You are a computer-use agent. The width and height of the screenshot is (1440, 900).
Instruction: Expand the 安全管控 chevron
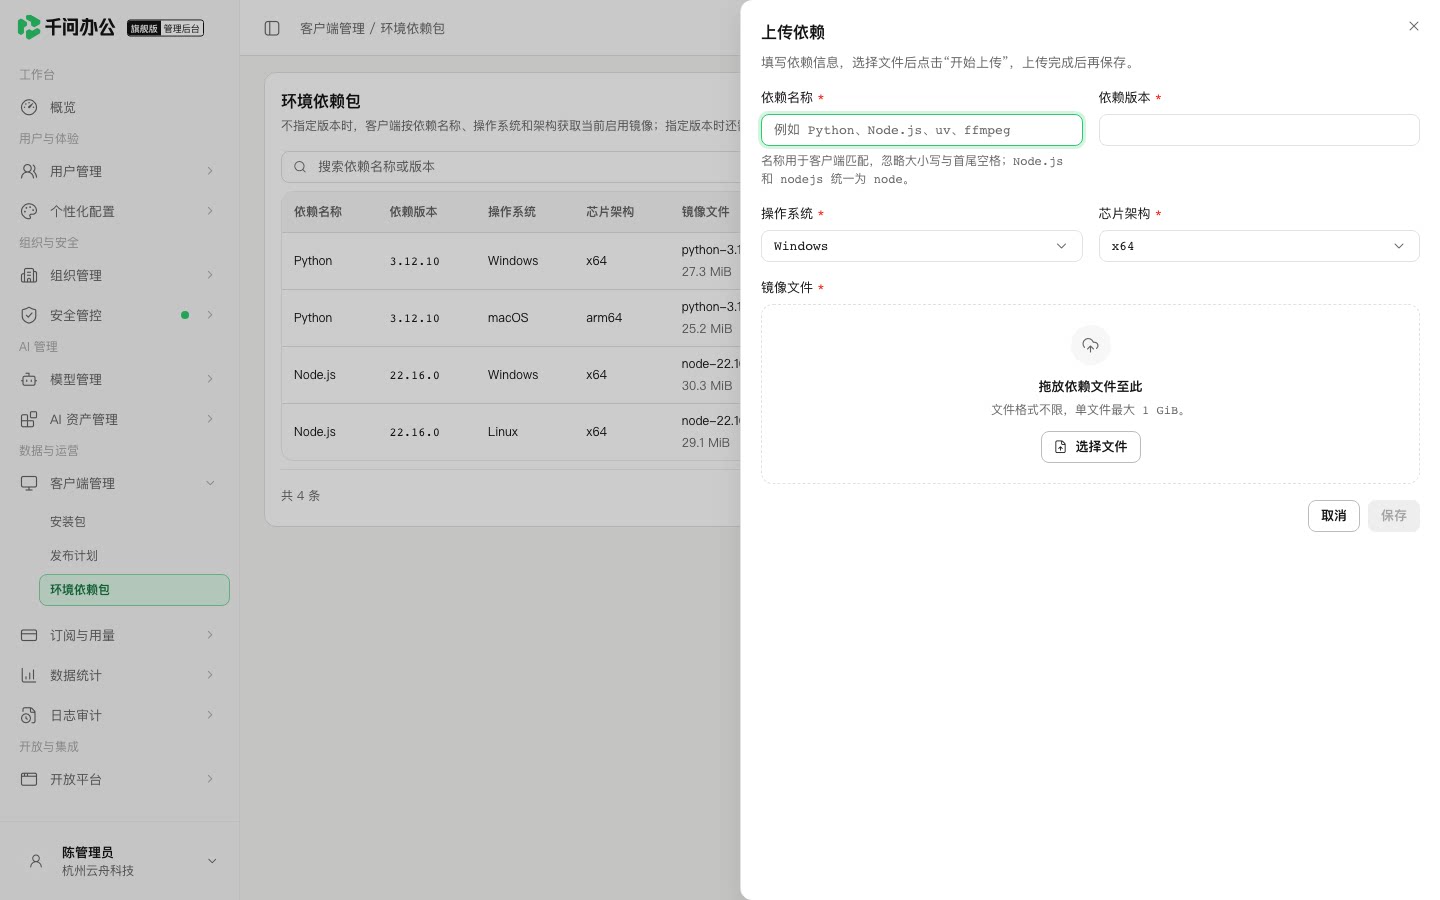click(x=210, y=315)
